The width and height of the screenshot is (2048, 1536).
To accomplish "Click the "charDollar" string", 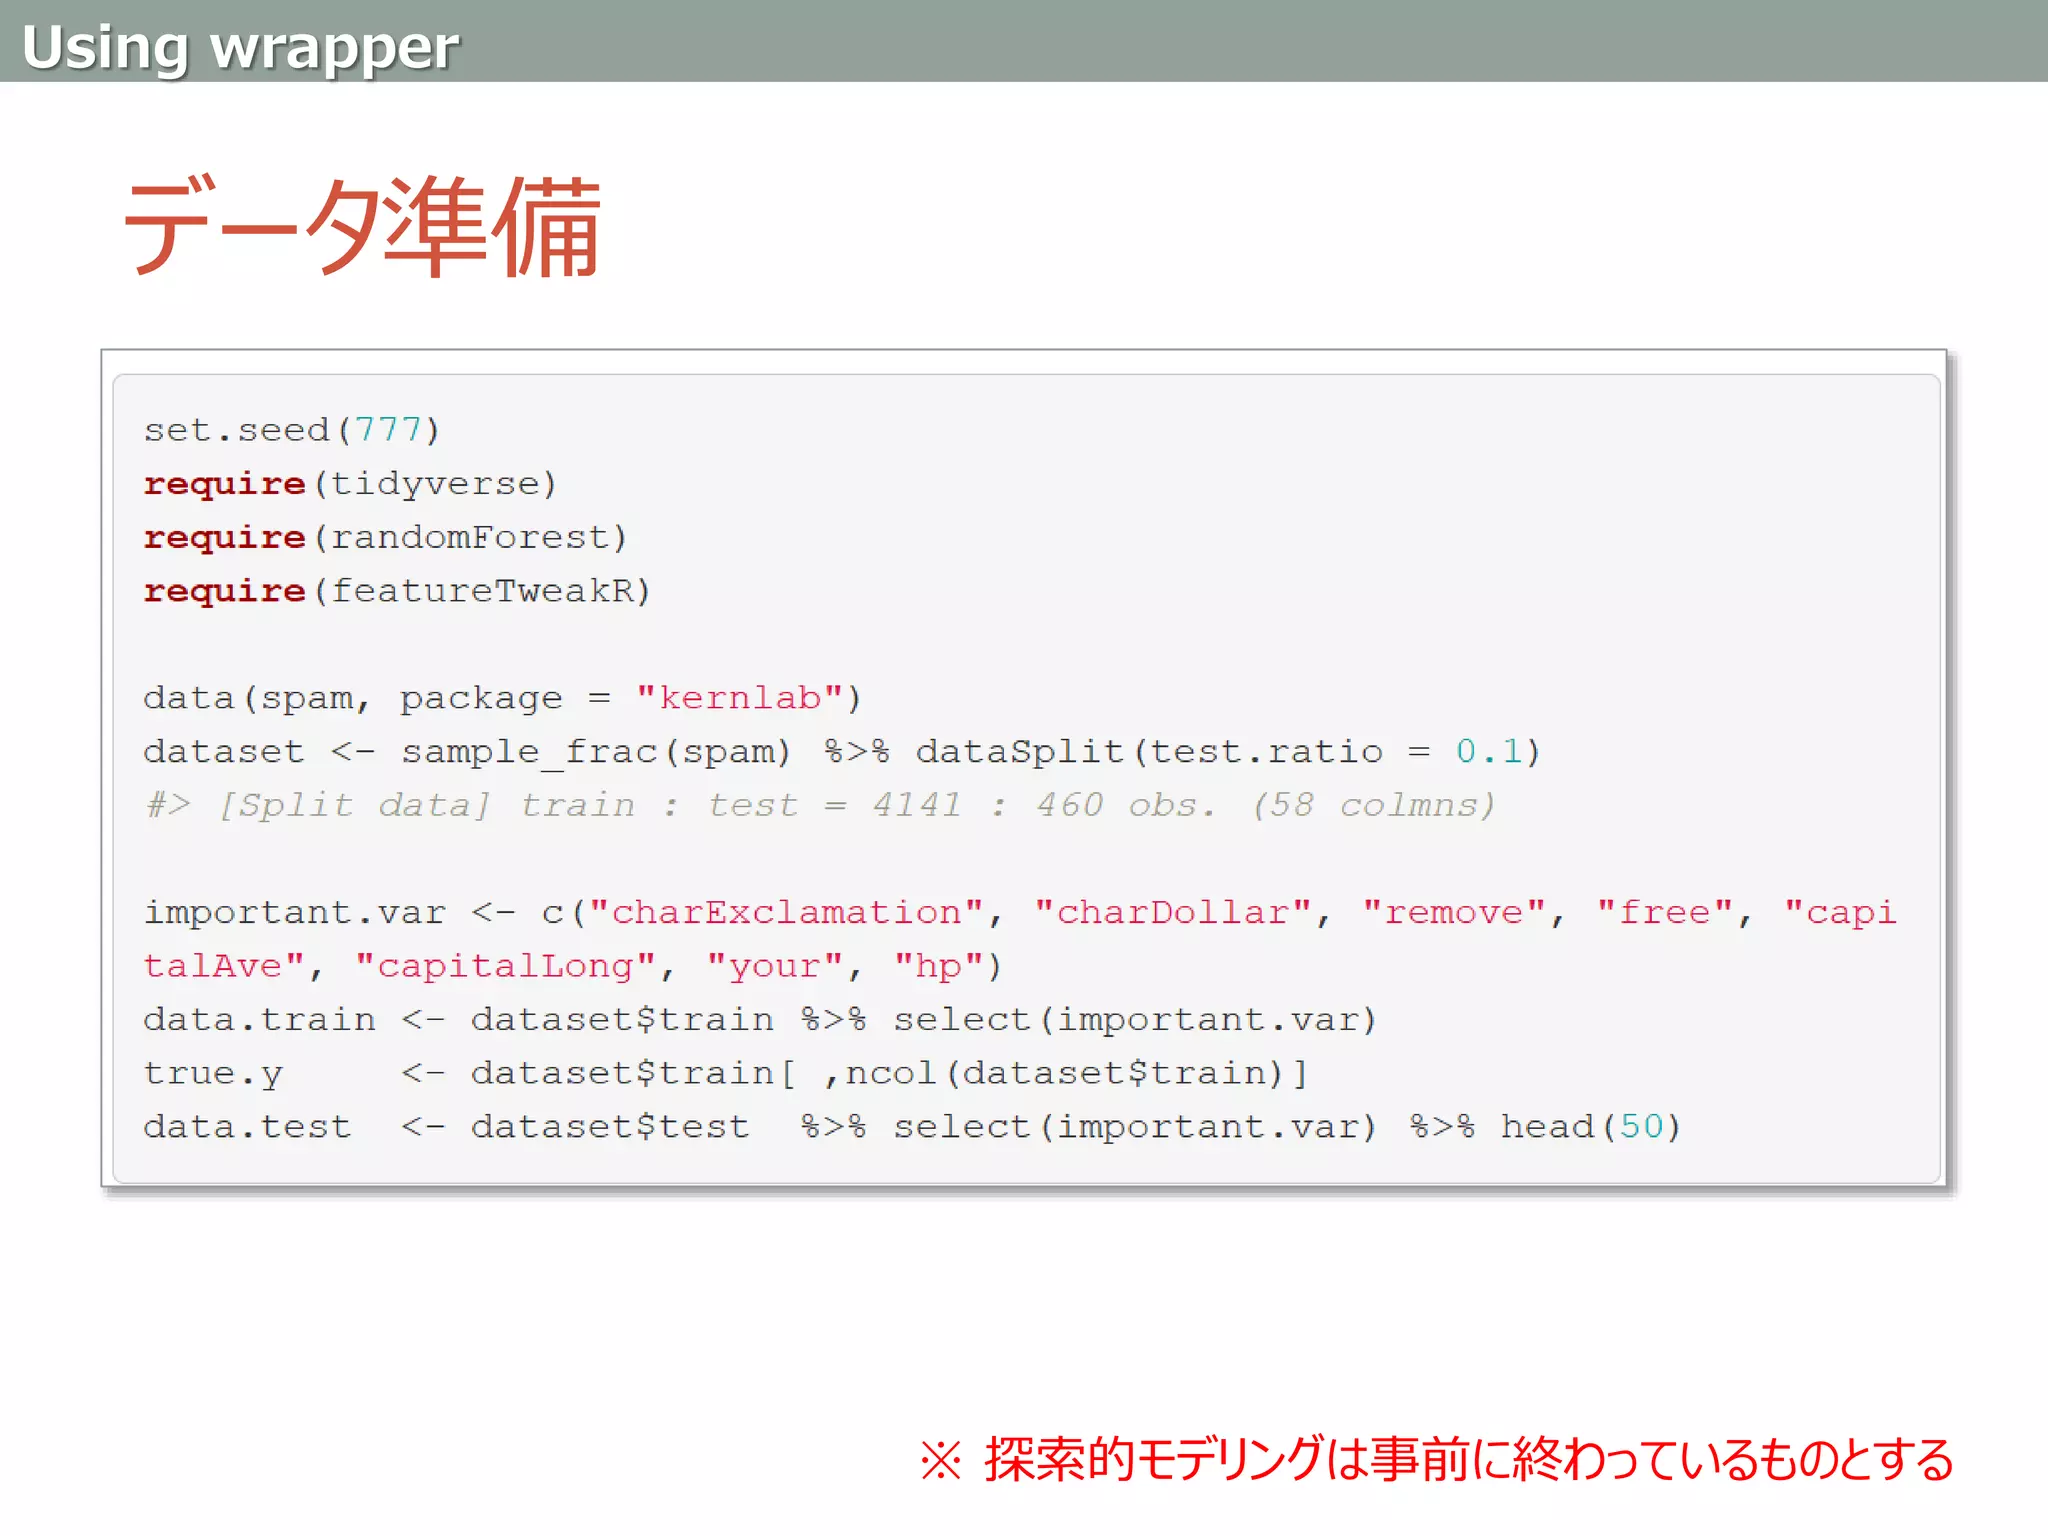I will tap(1172, 913).
